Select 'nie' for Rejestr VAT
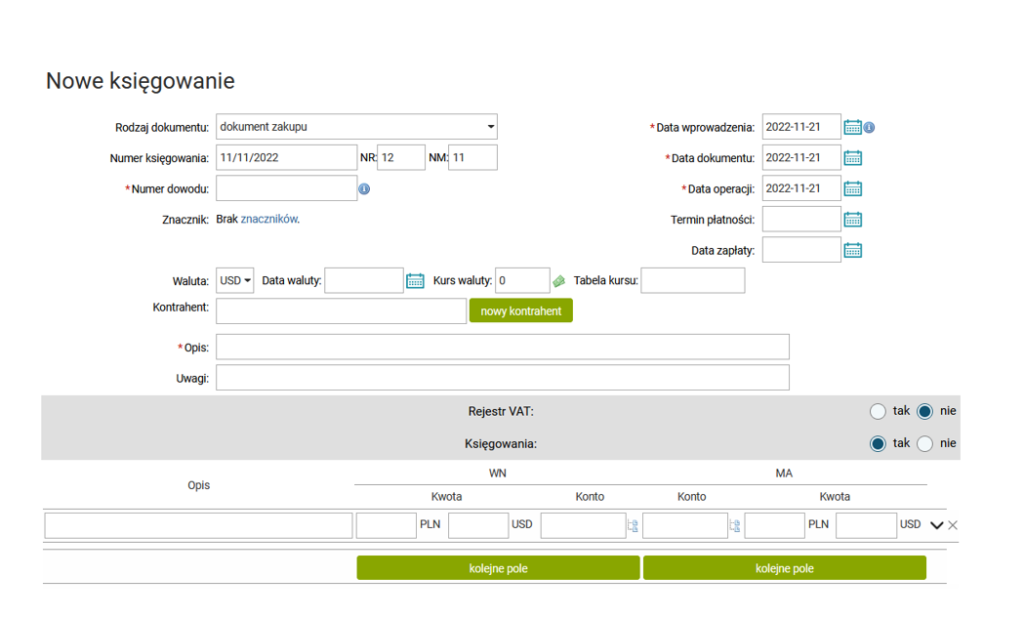1024x618 pixels. point(925,411)
